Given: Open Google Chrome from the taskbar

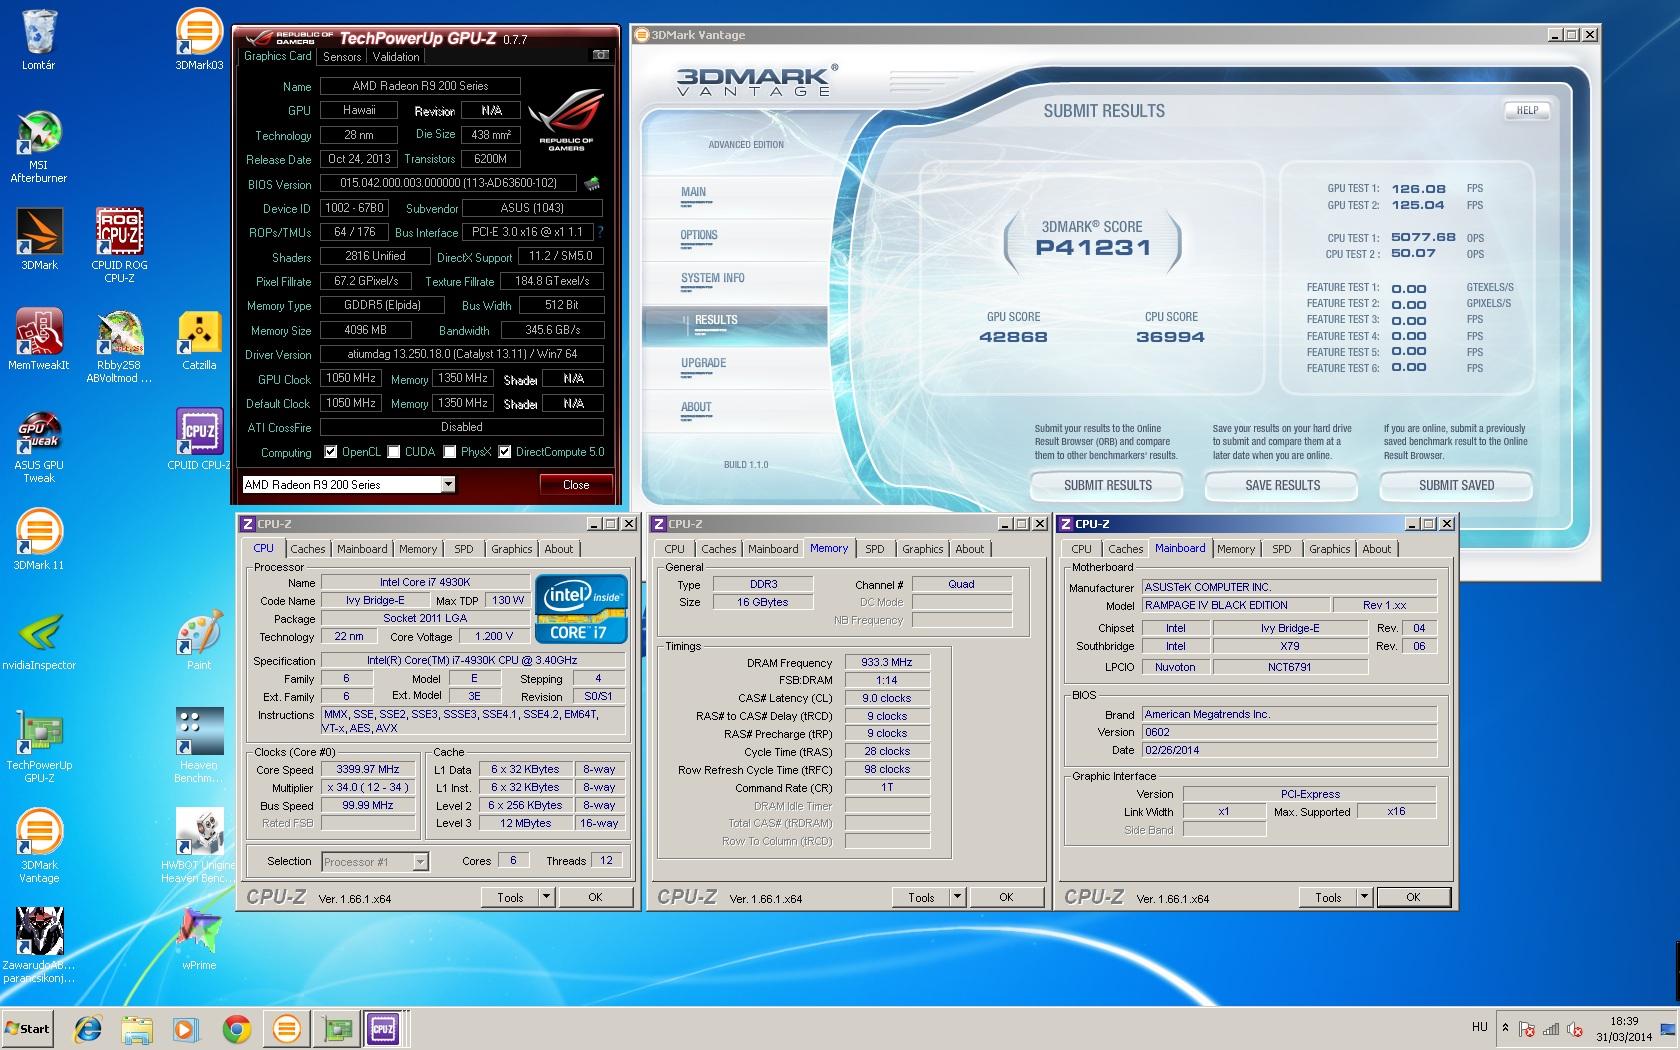Looking at the screenshot, I should coord(236,1028).
